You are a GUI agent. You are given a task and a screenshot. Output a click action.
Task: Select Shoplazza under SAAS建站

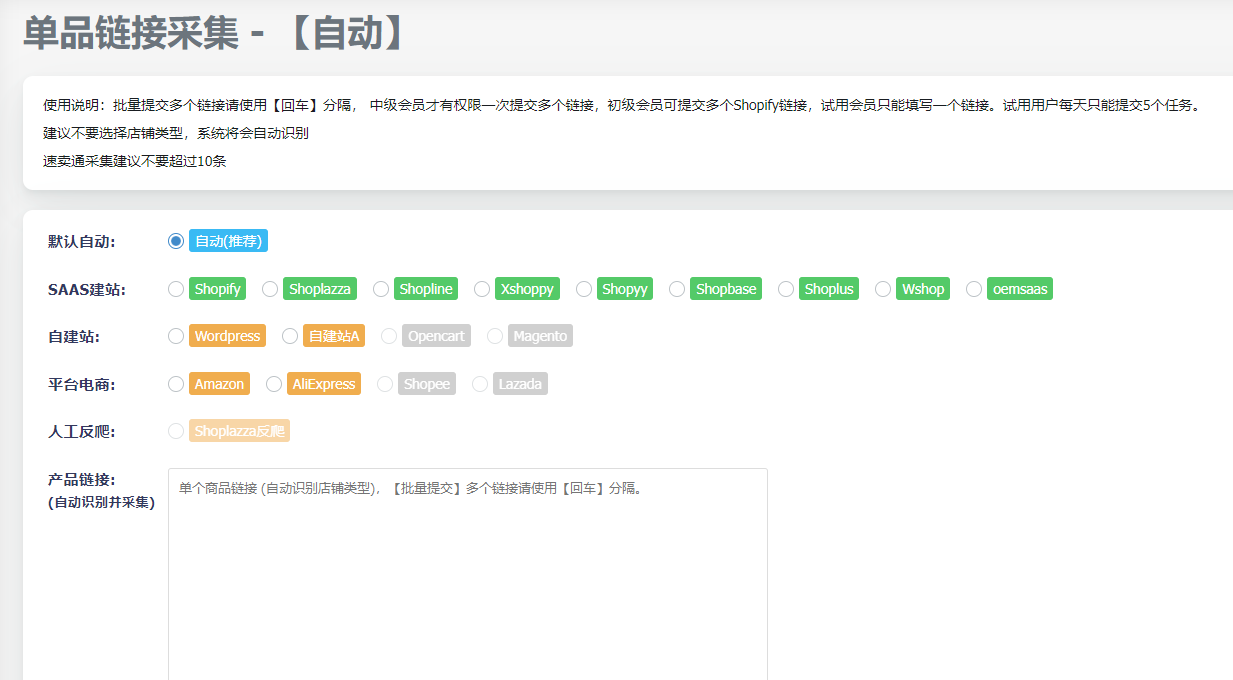(270, 289)
